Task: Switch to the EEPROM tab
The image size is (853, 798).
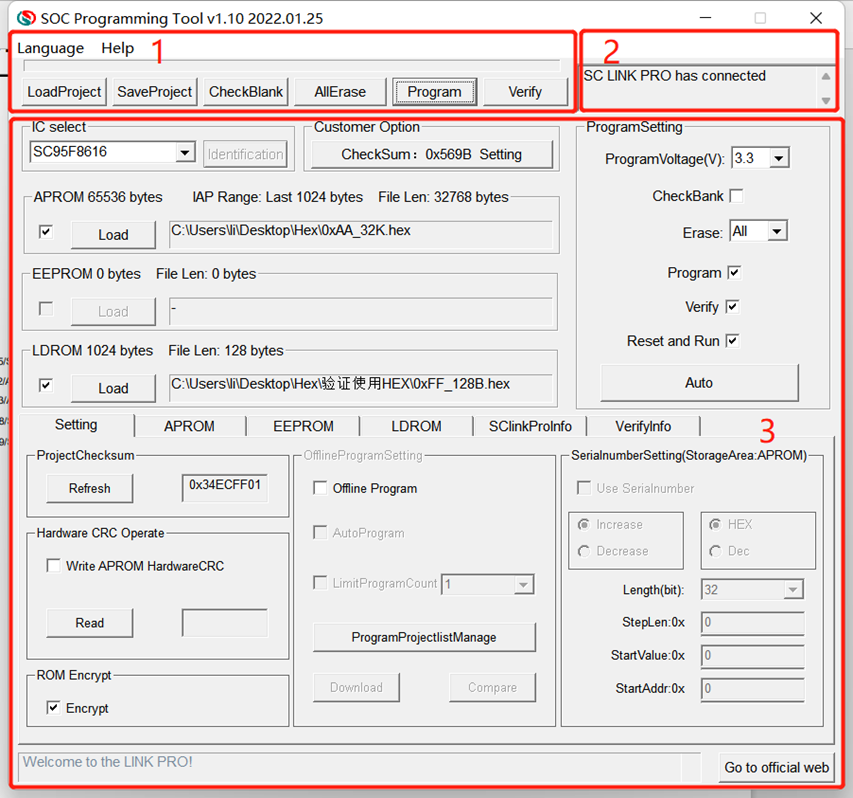Action: pyautogui.click(x=304, y=426)
